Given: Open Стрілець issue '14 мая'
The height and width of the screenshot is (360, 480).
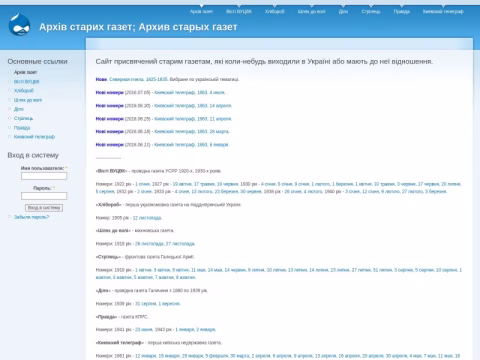Looking at the screenshot, I should [x=215, y=270].
